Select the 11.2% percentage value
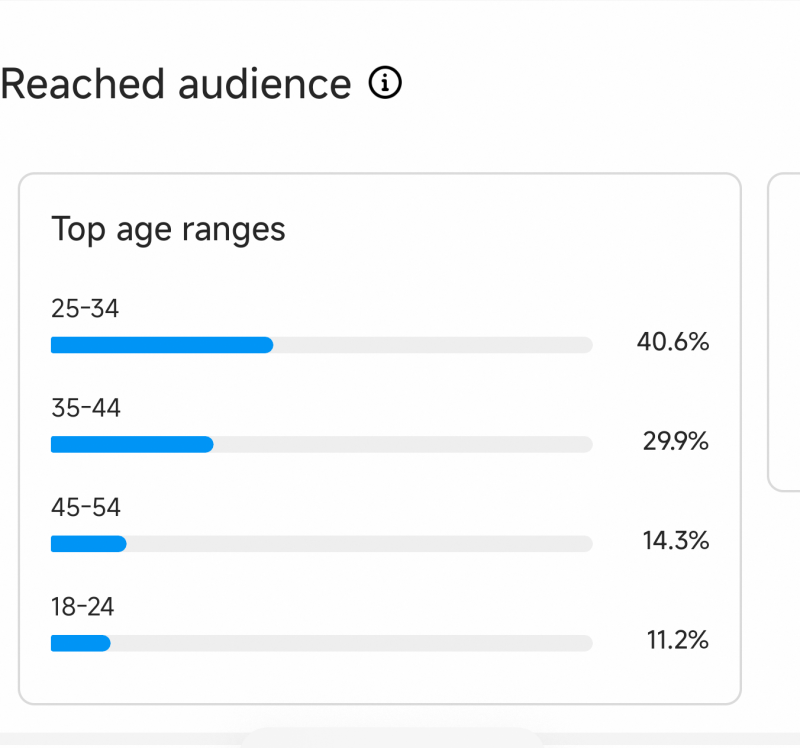The height and width of the screenshot is (748, 800). point(677,640)
